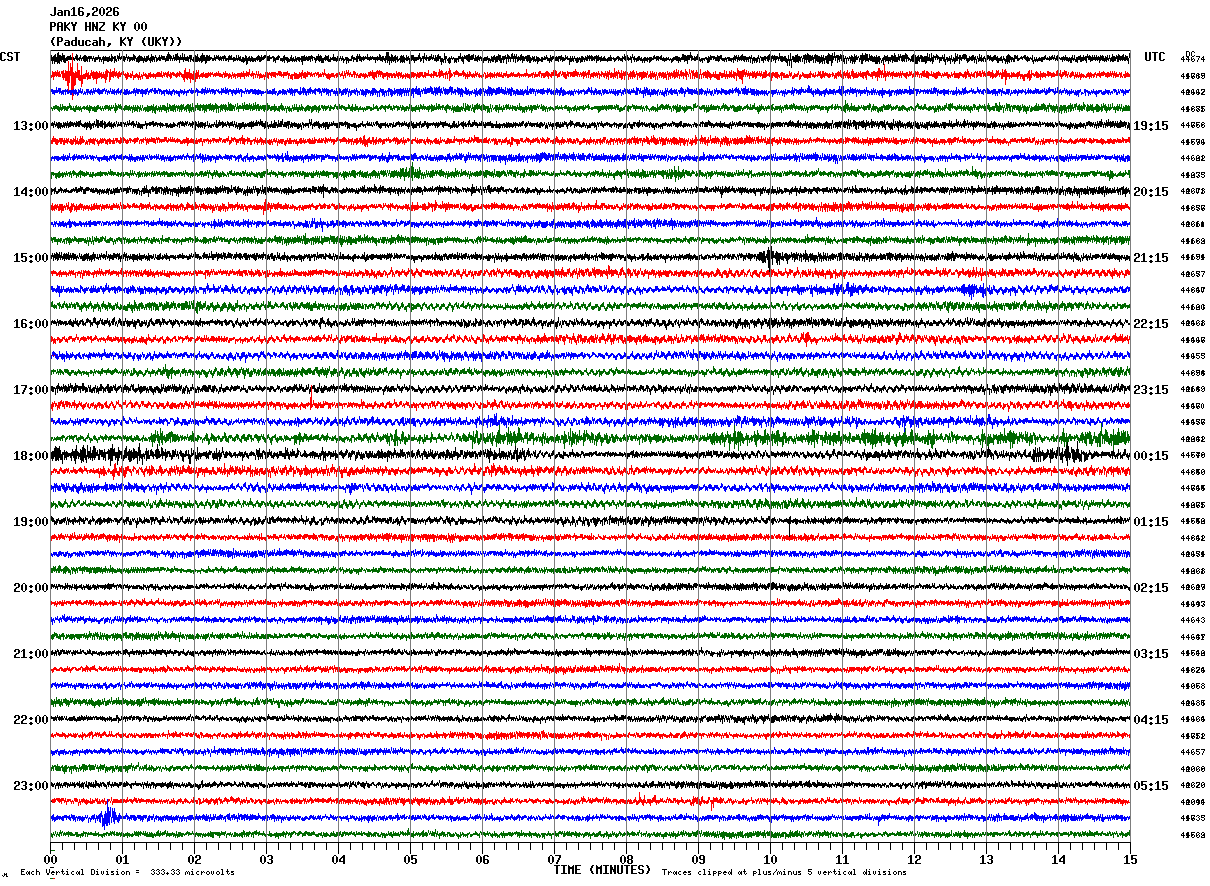Click the Traces clipped at plus/minus 5 divisions note
This screenshot has width=1210, height=886.
click(784, 872)
